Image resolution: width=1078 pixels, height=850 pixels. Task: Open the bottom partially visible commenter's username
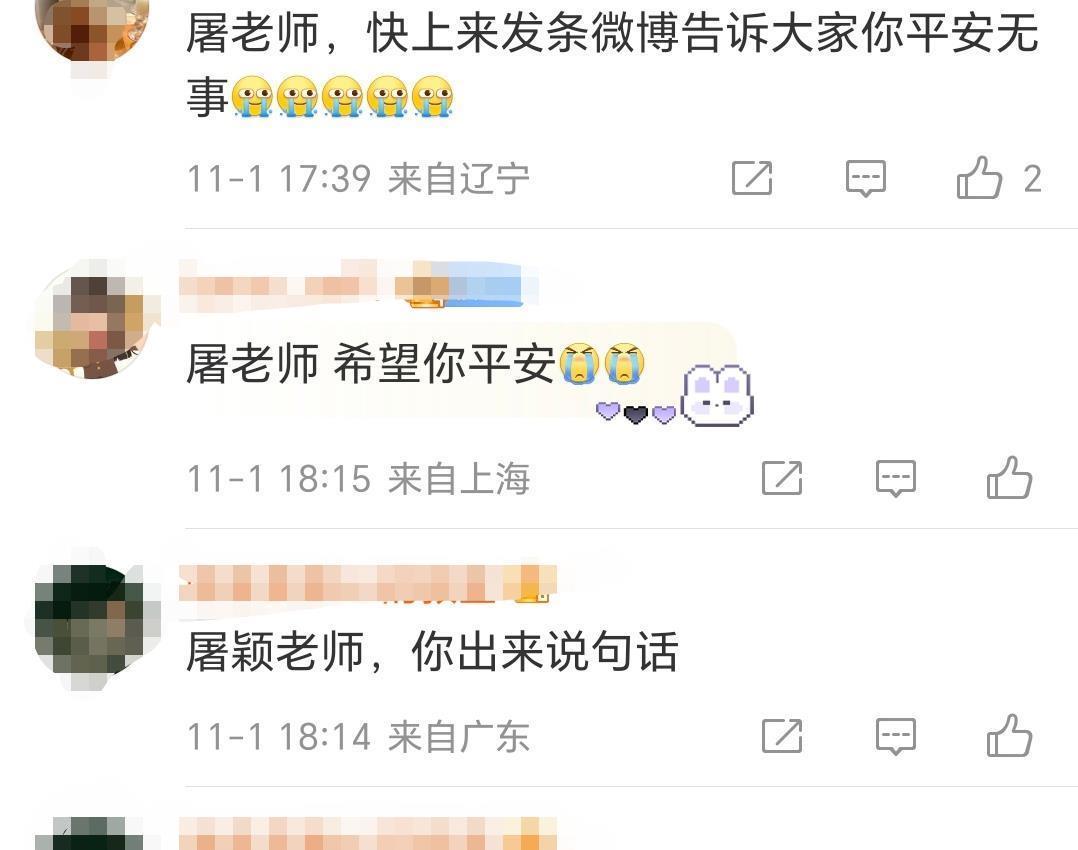tap(368, 833)
